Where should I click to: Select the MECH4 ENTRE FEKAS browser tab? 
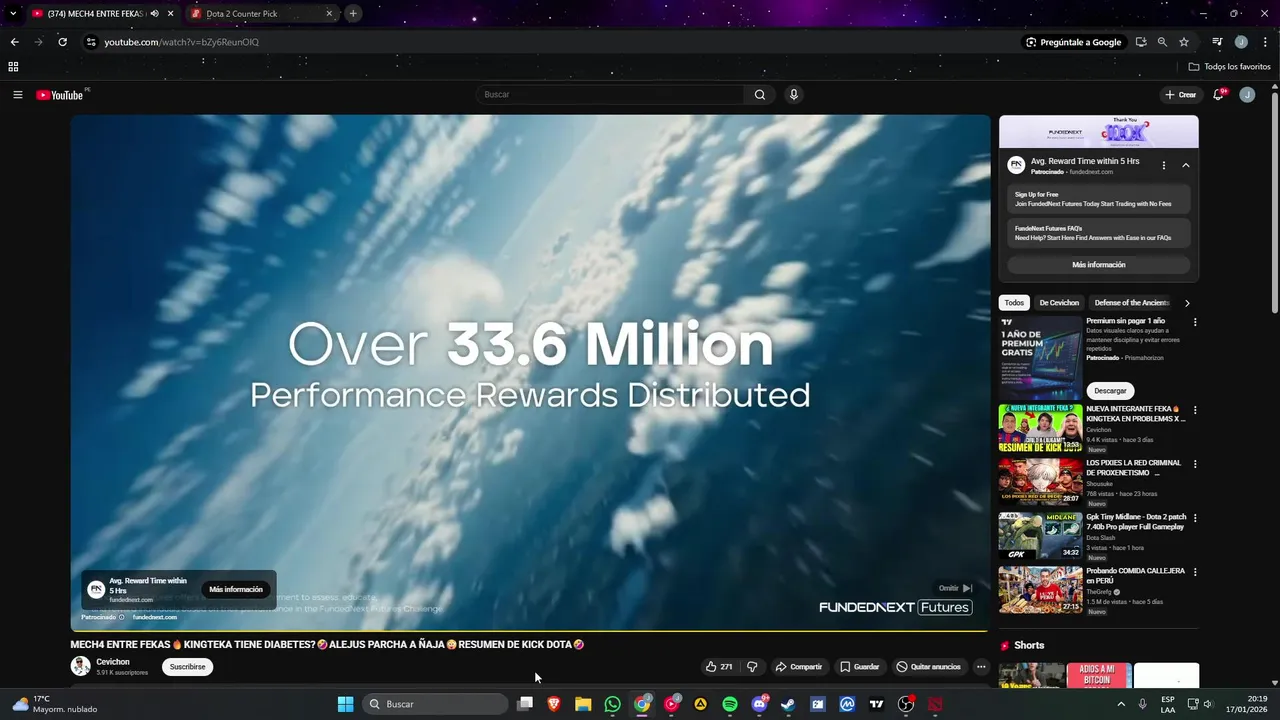click(x=102, y=14)
